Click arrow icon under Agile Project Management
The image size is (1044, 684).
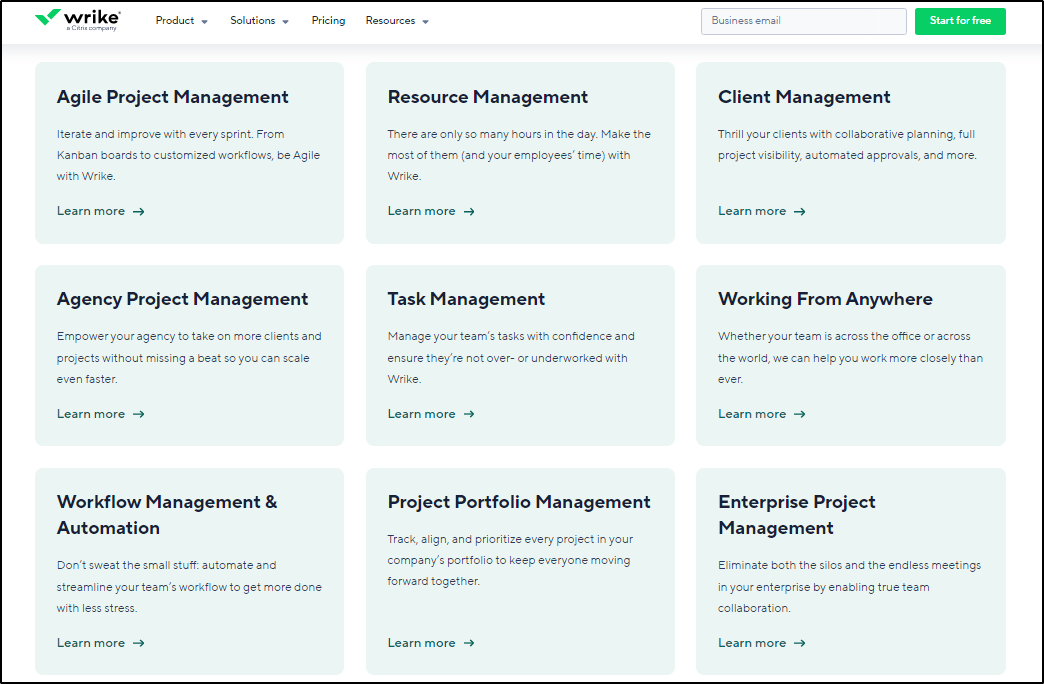click(x=139, y=212)
